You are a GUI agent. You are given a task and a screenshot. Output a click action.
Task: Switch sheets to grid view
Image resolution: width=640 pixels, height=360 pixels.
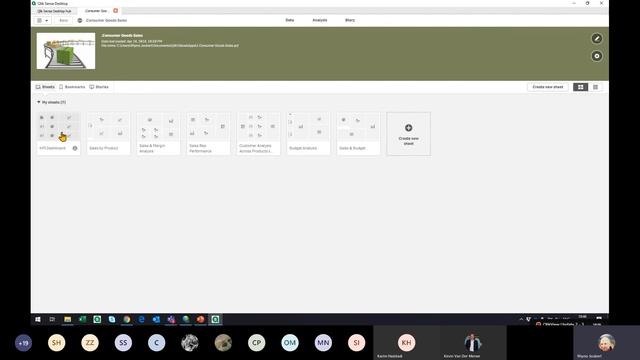coord(580,87)
